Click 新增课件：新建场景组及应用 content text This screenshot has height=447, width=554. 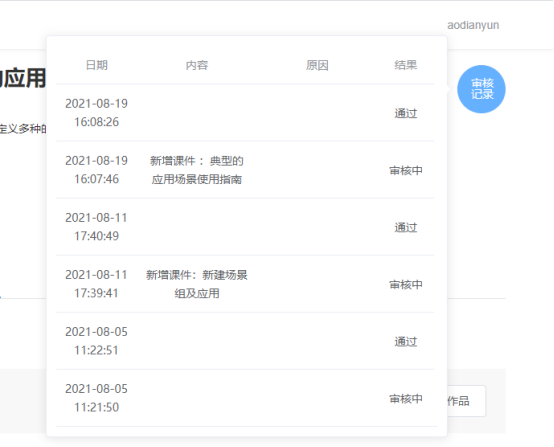click(x=197, y=284)
